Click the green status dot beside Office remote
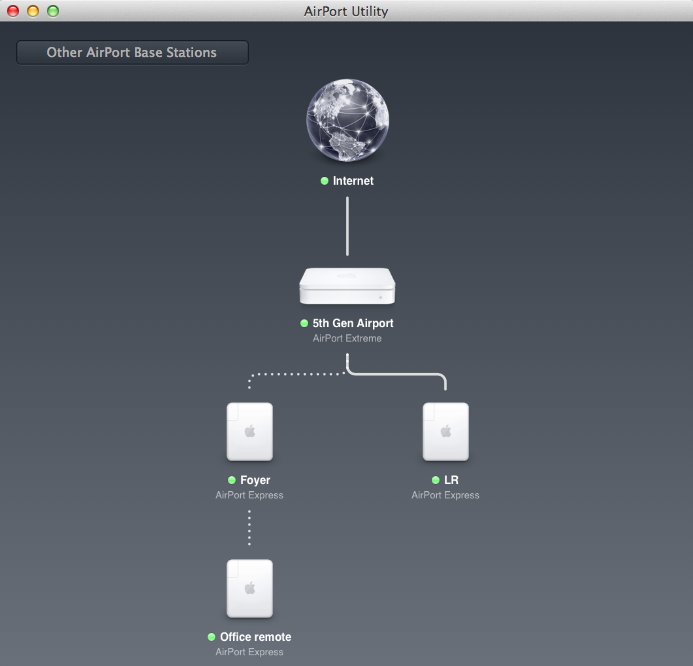The width and height of the screenshot is (693, 666). pyautogui.click(x=211, y=637)
